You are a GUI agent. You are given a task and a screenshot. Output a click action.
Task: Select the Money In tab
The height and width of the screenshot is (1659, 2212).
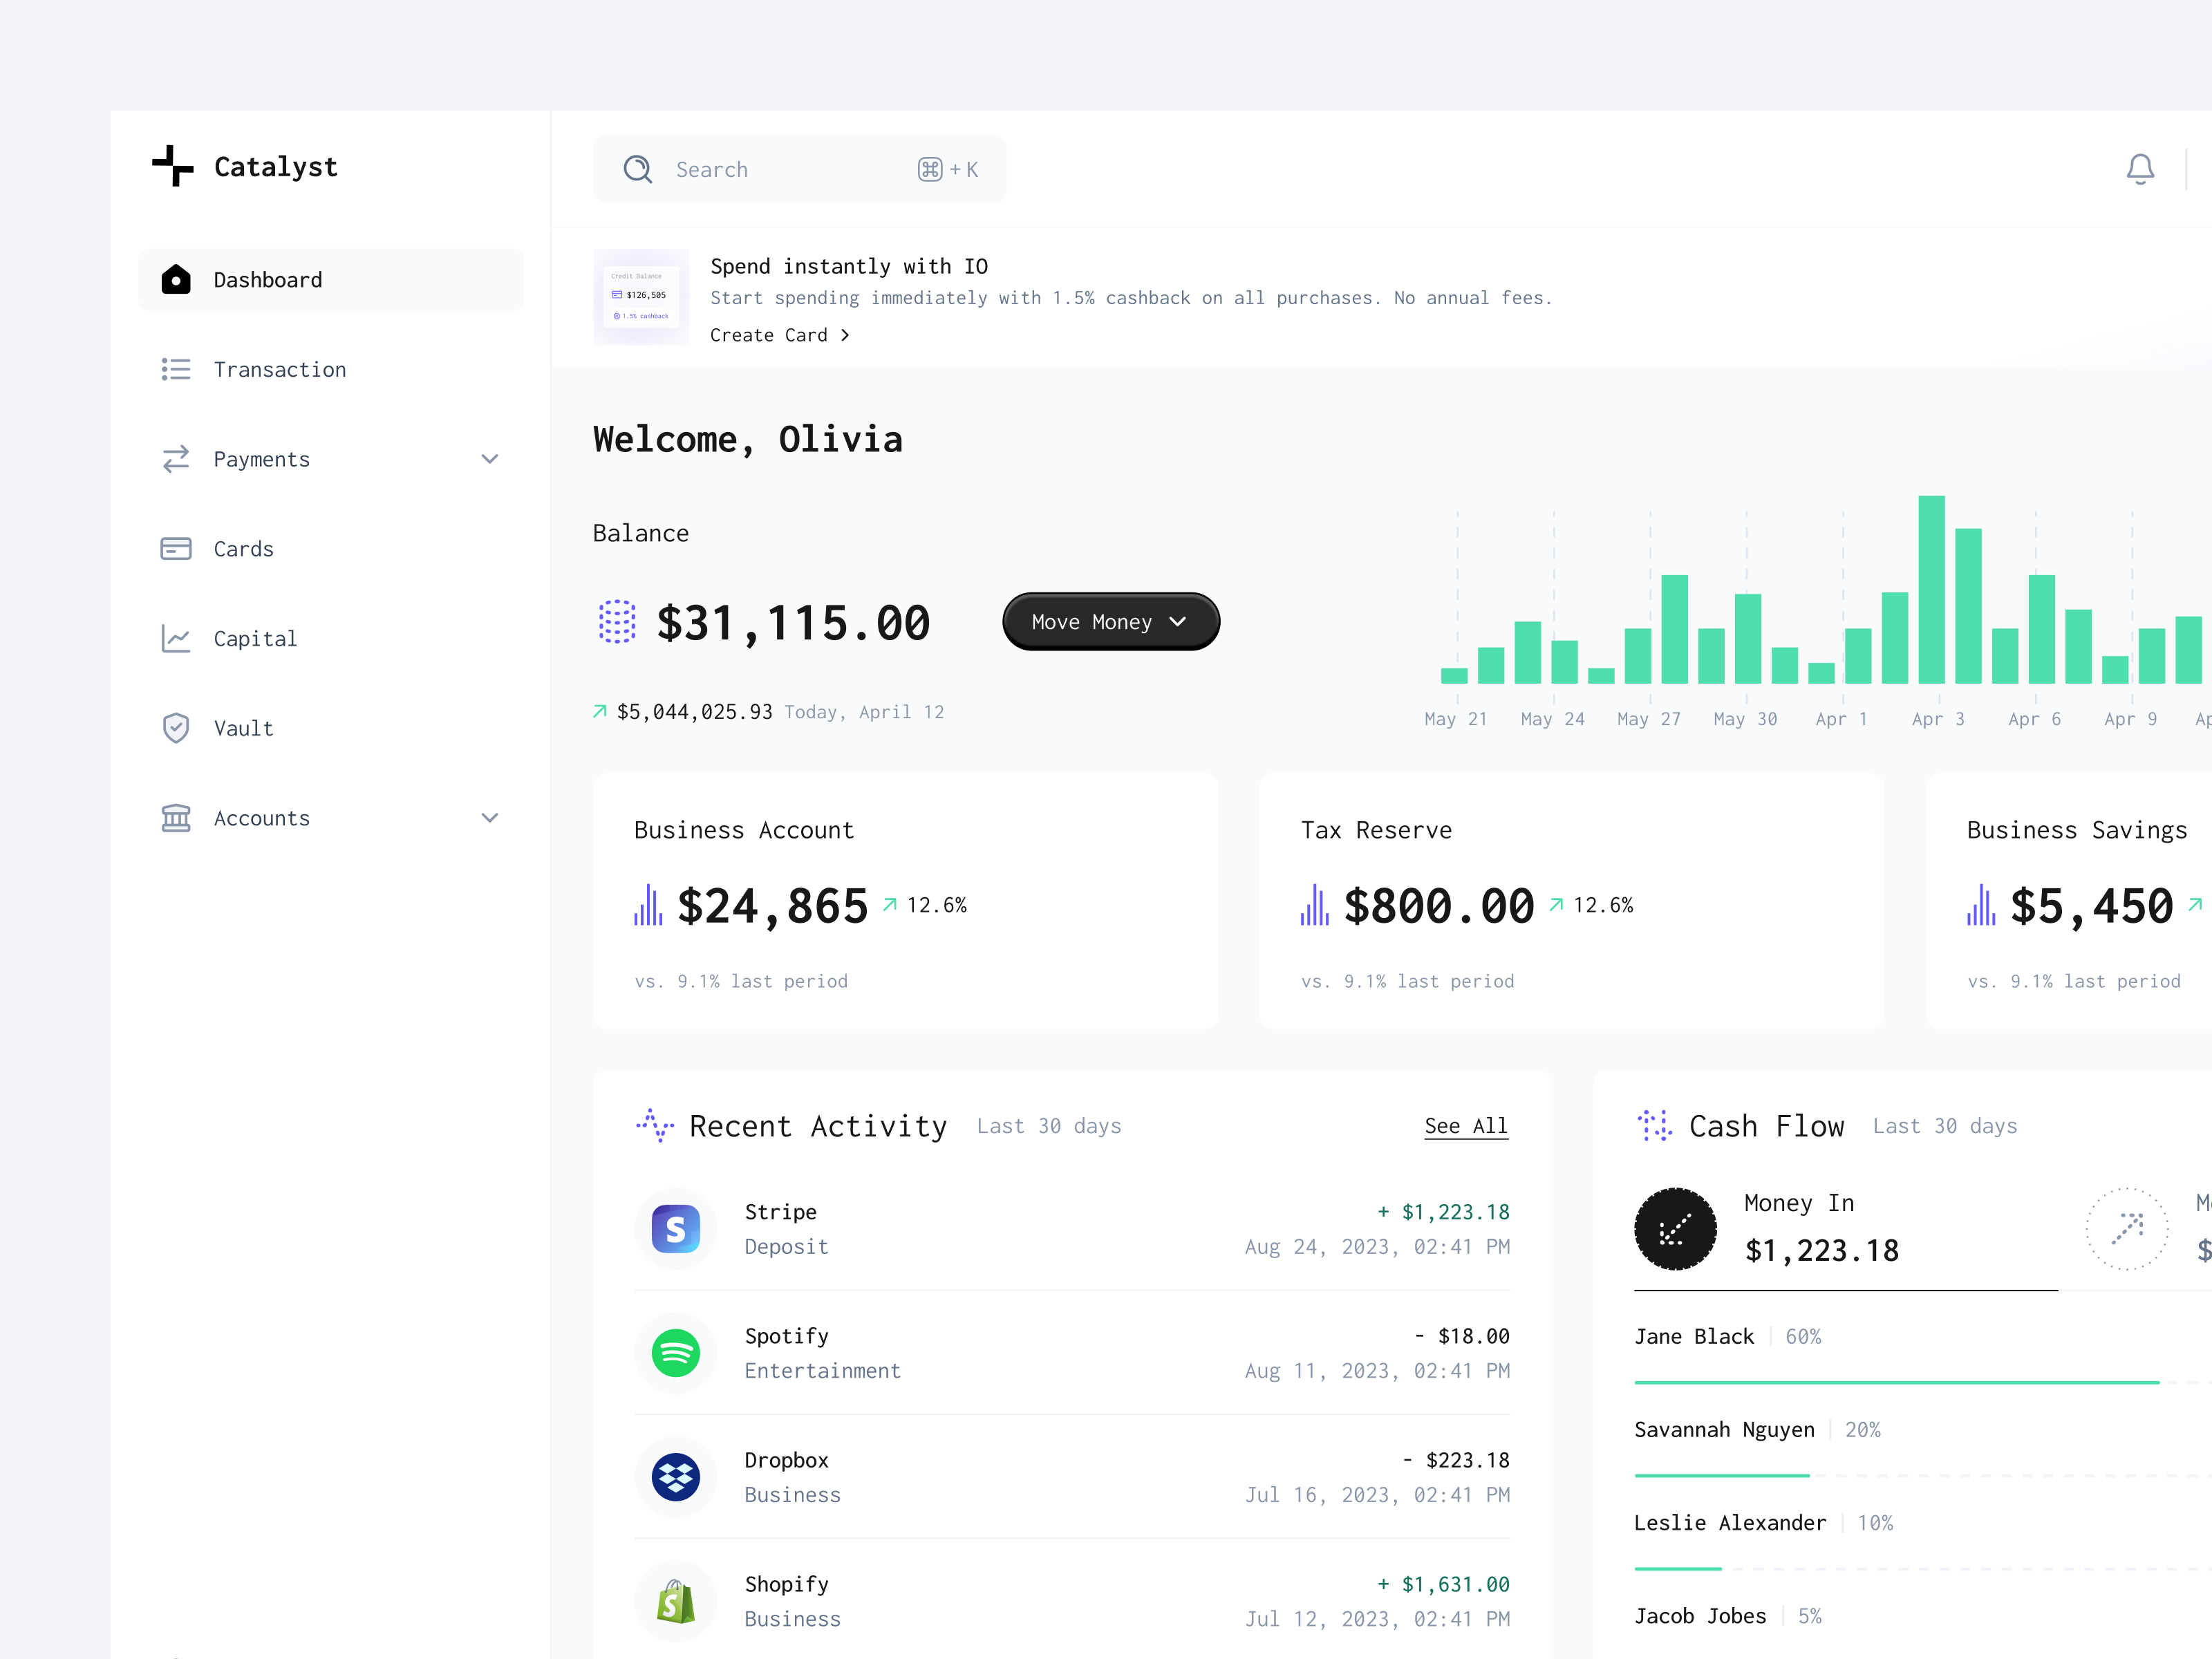(1846, 1230)
